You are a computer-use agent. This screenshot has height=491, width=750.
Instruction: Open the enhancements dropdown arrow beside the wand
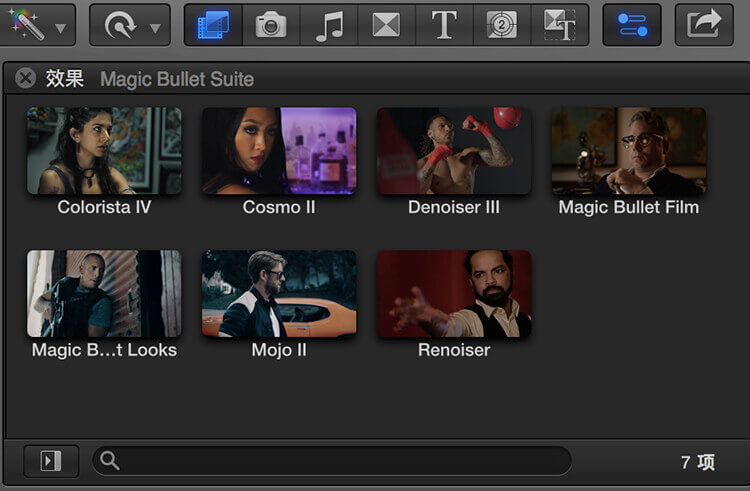60,28
